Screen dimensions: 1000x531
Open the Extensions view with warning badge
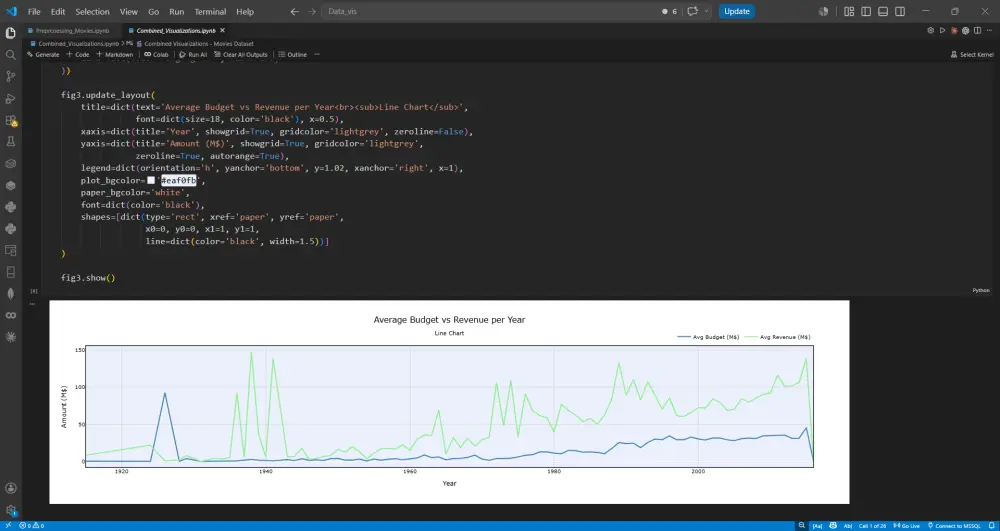pyautogui.click(x=10, y=120)
